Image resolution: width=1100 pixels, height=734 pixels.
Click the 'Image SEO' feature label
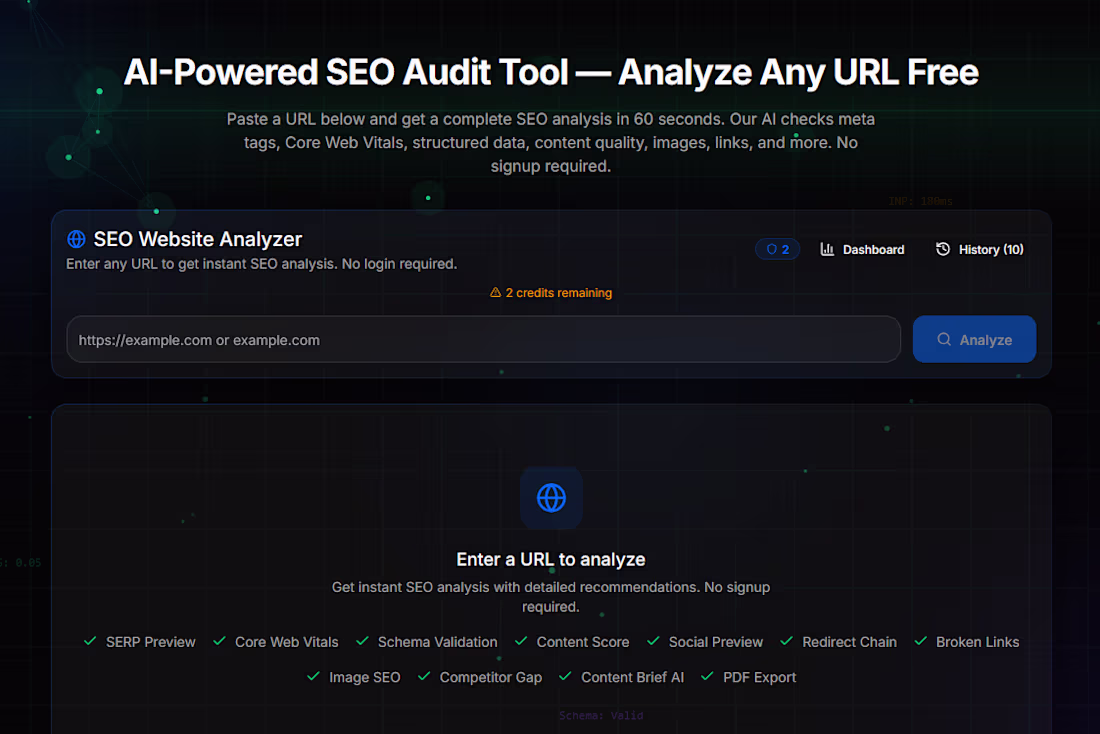364,677
